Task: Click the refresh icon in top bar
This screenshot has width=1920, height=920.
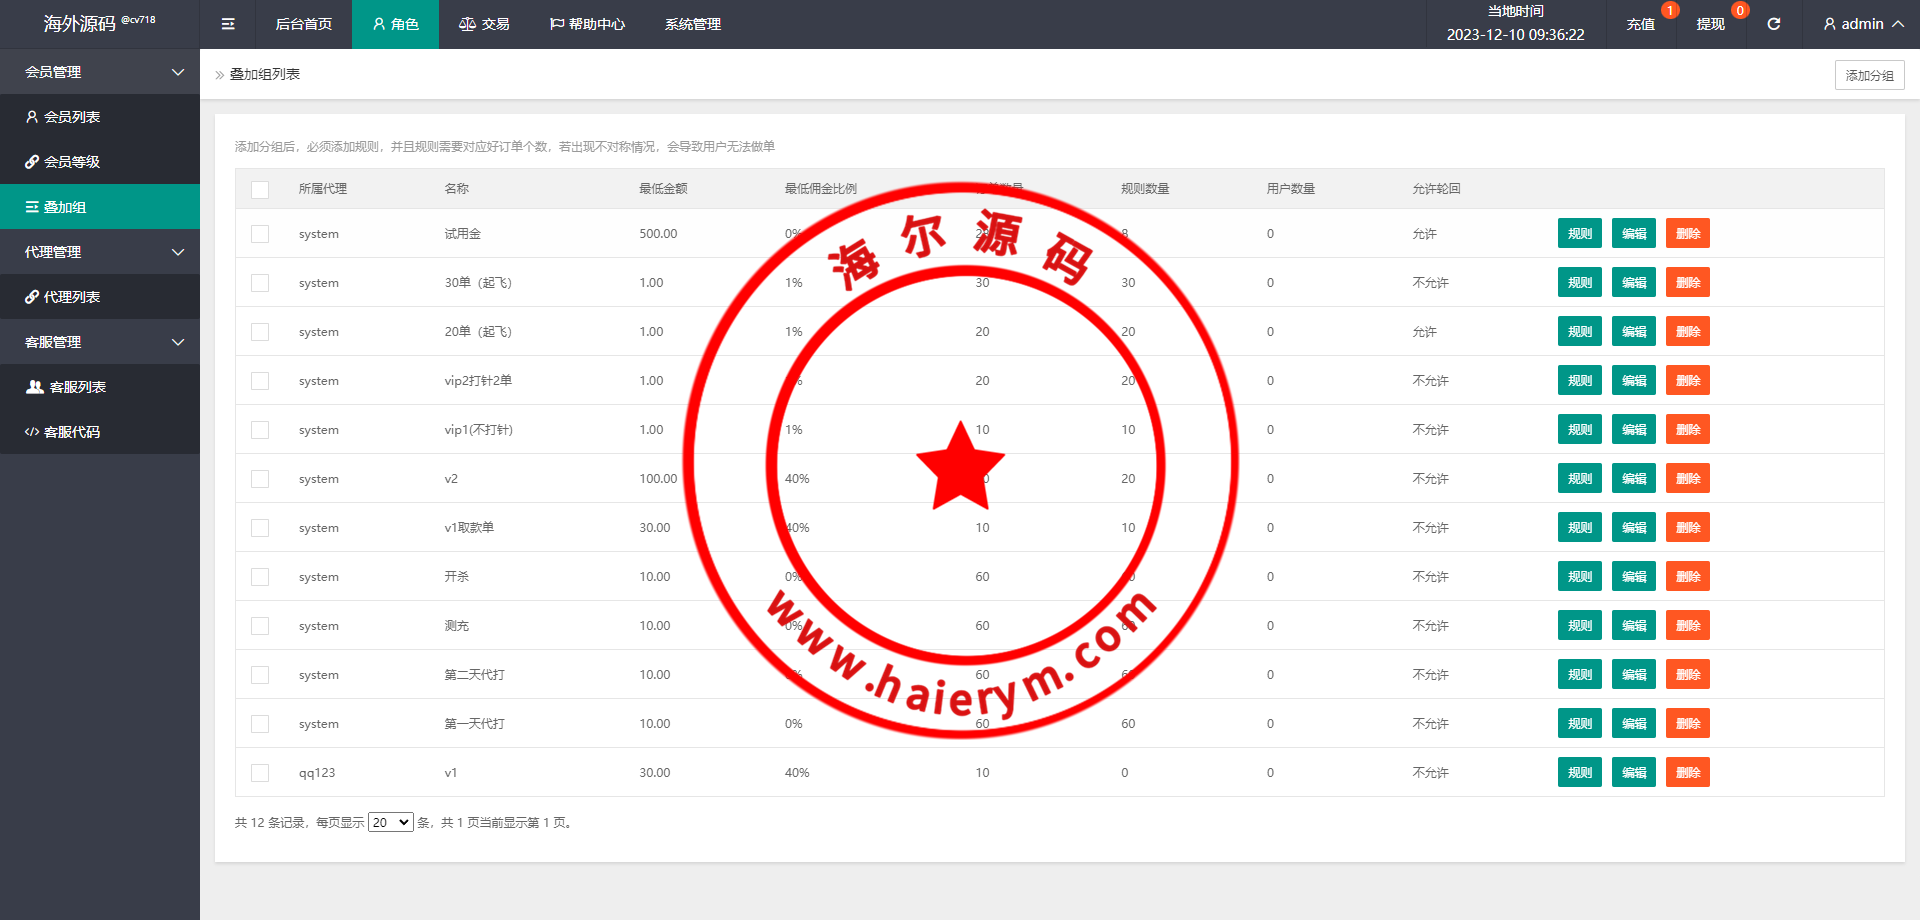Action: point(1773,24)
